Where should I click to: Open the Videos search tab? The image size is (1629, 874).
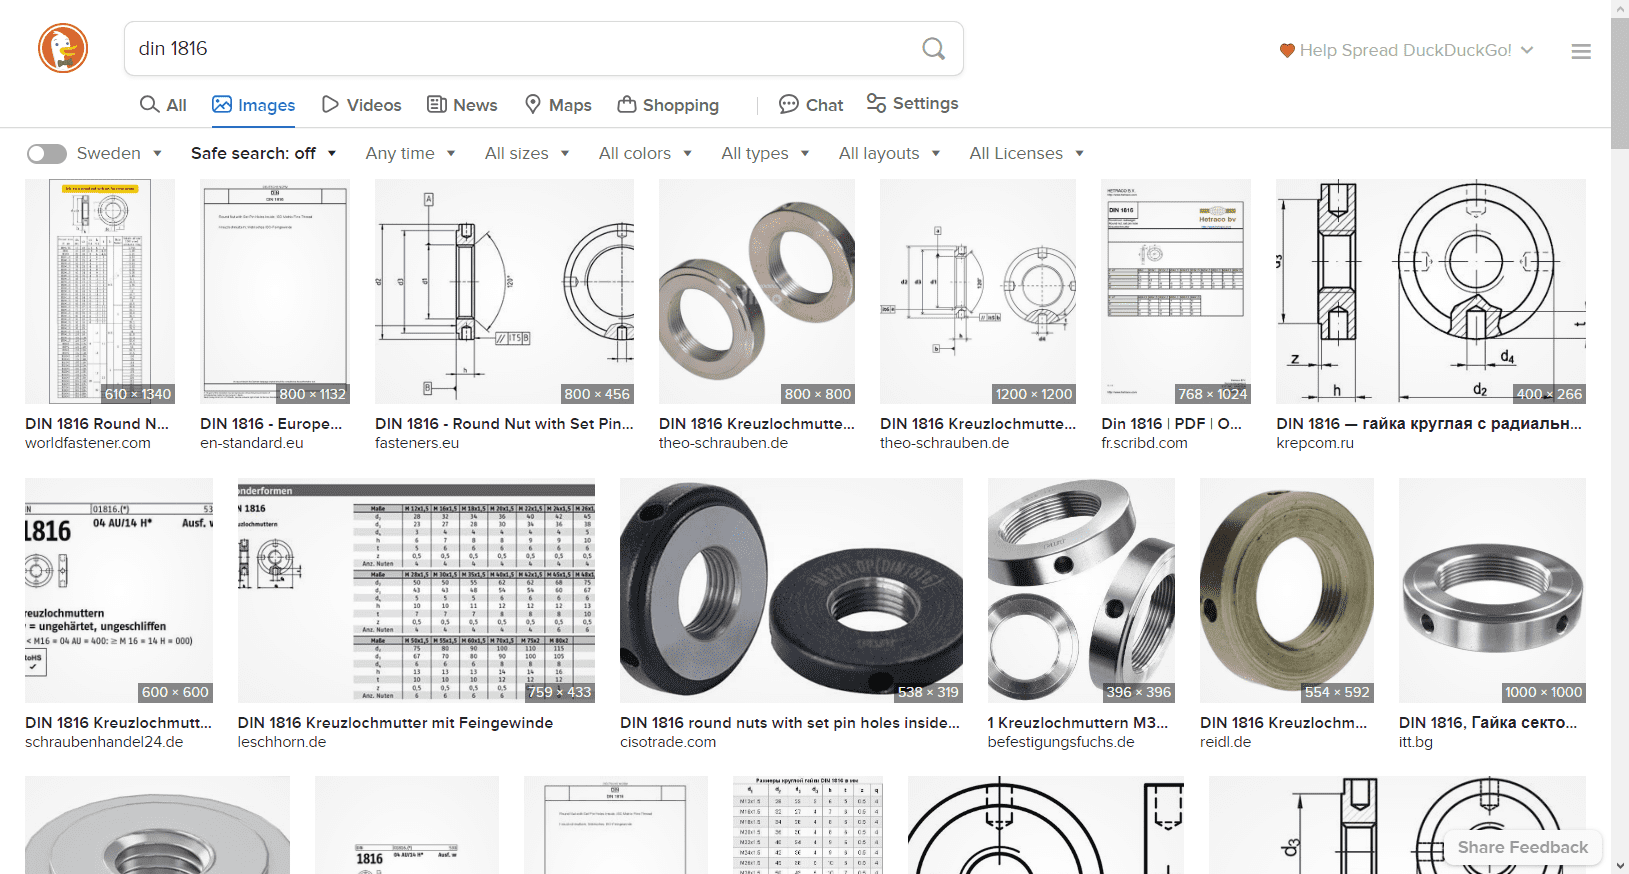coord(361,105)
